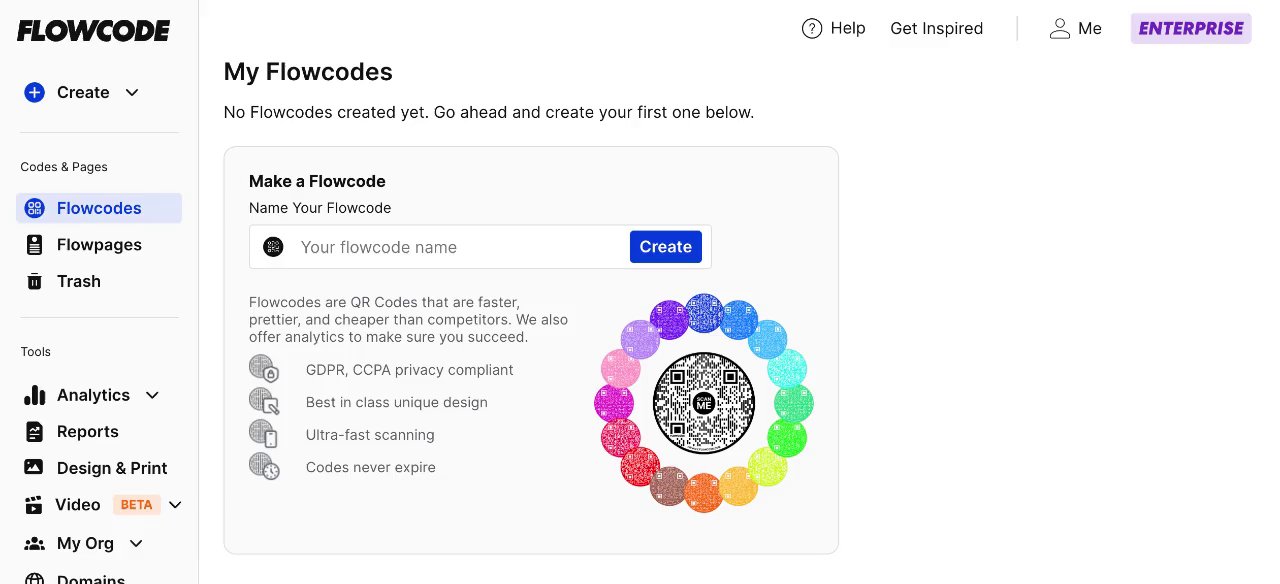Image resolution: width=1280 pixels, height=584 pixels.
Task: Click the Trash bin icon
Action: coord(34,281)
